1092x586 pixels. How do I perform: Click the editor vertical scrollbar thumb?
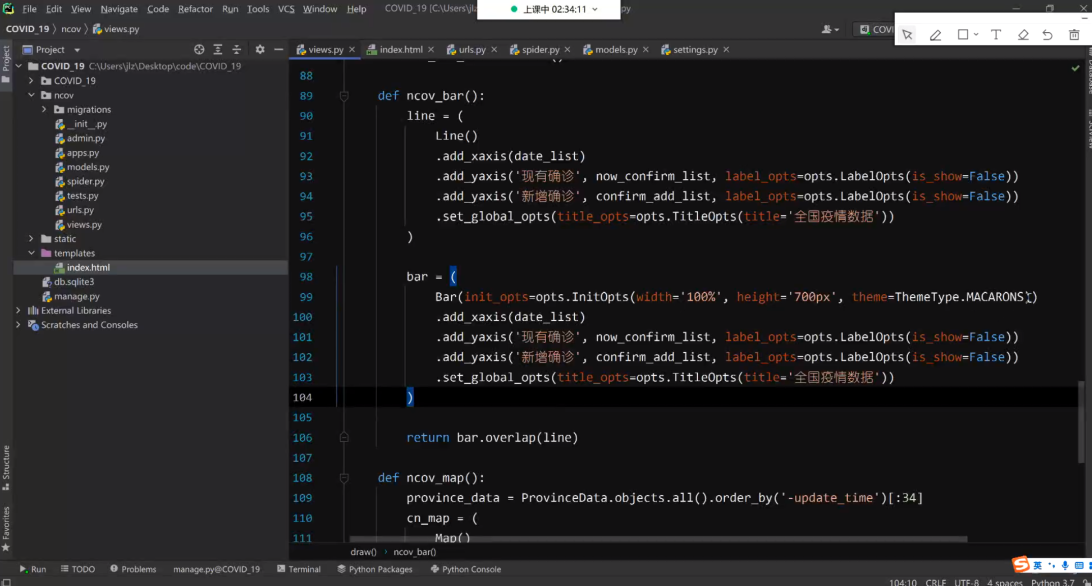click(x=1082, y=421)
